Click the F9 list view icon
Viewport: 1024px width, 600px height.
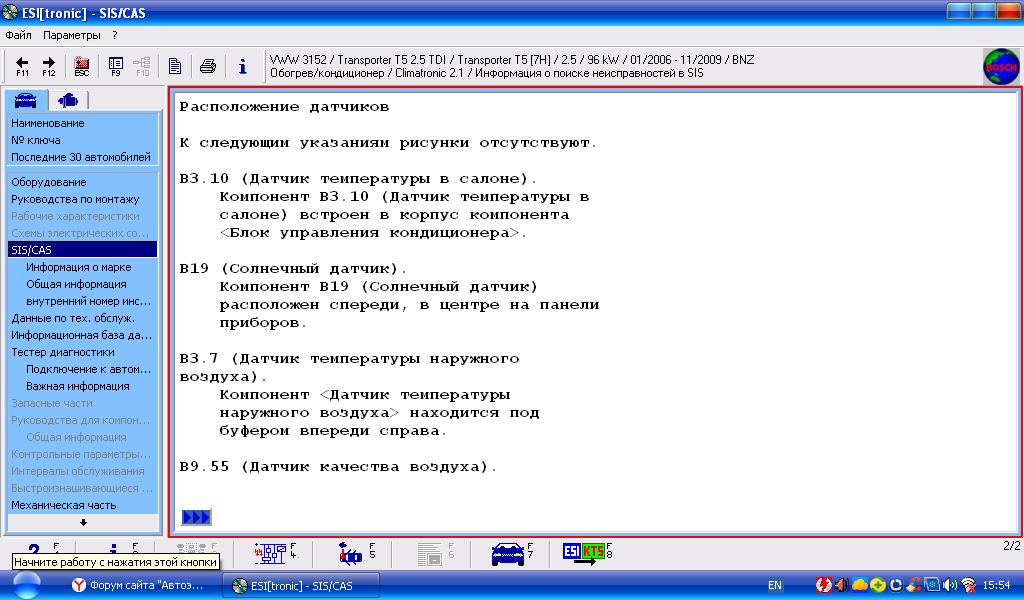tap(116, 66)
